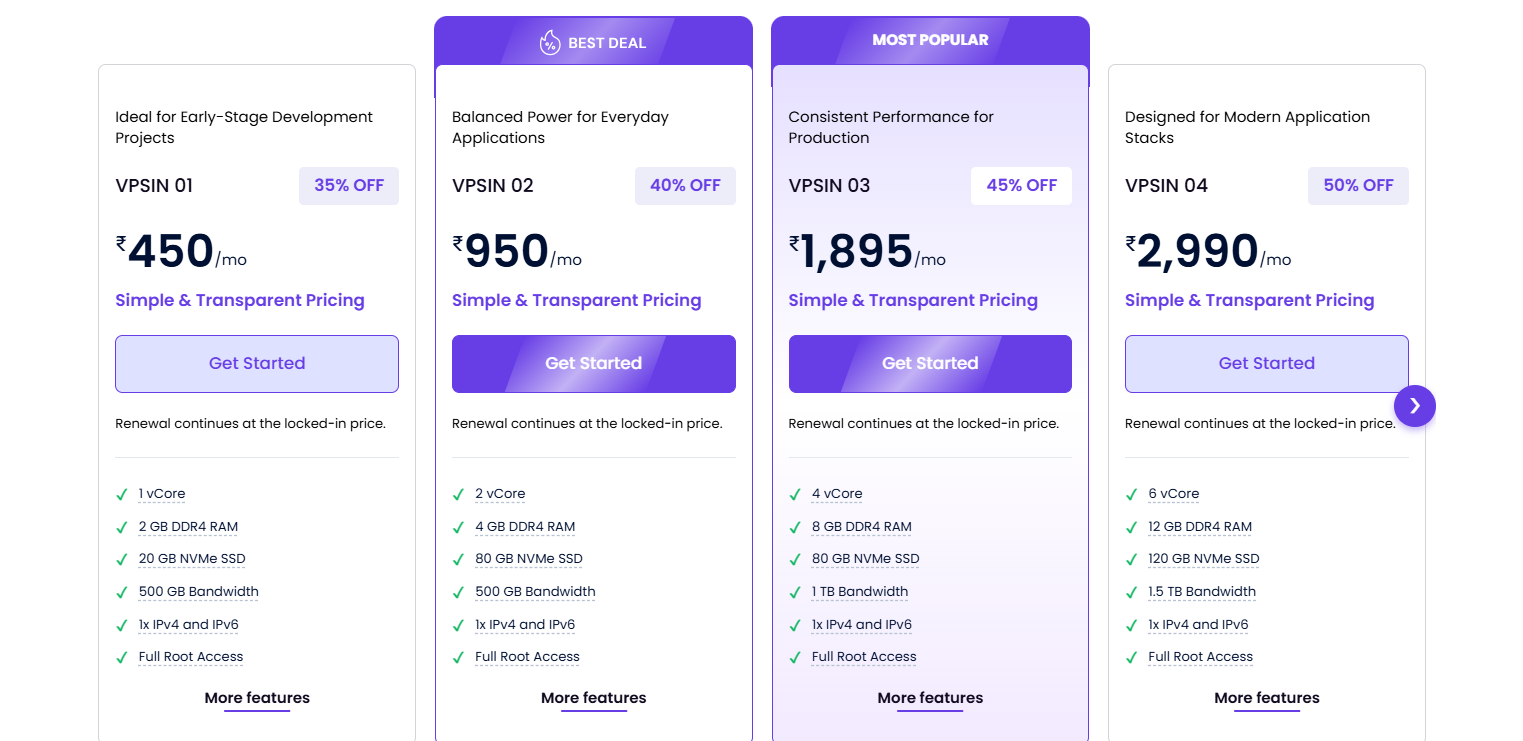The image size is (1523, 741).
Task: Click the 50% OFF badge on VPSIN 04
Action: [x=1358, y=185]
